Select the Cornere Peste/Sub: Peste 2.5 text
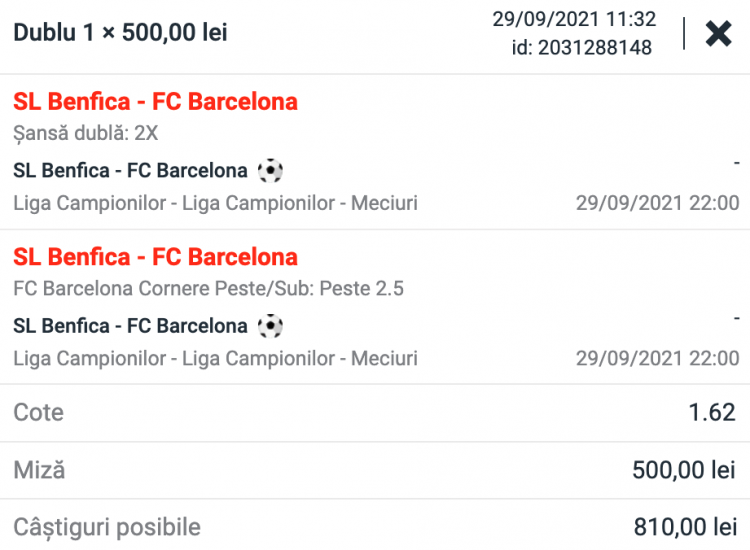The height and width of the screenshot is (550, 750). tap(209, 288)
